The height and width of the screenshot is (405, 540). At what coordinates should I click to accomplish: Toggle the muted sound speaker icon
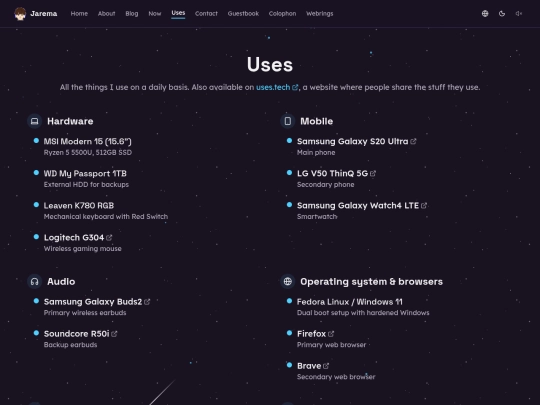519,14
